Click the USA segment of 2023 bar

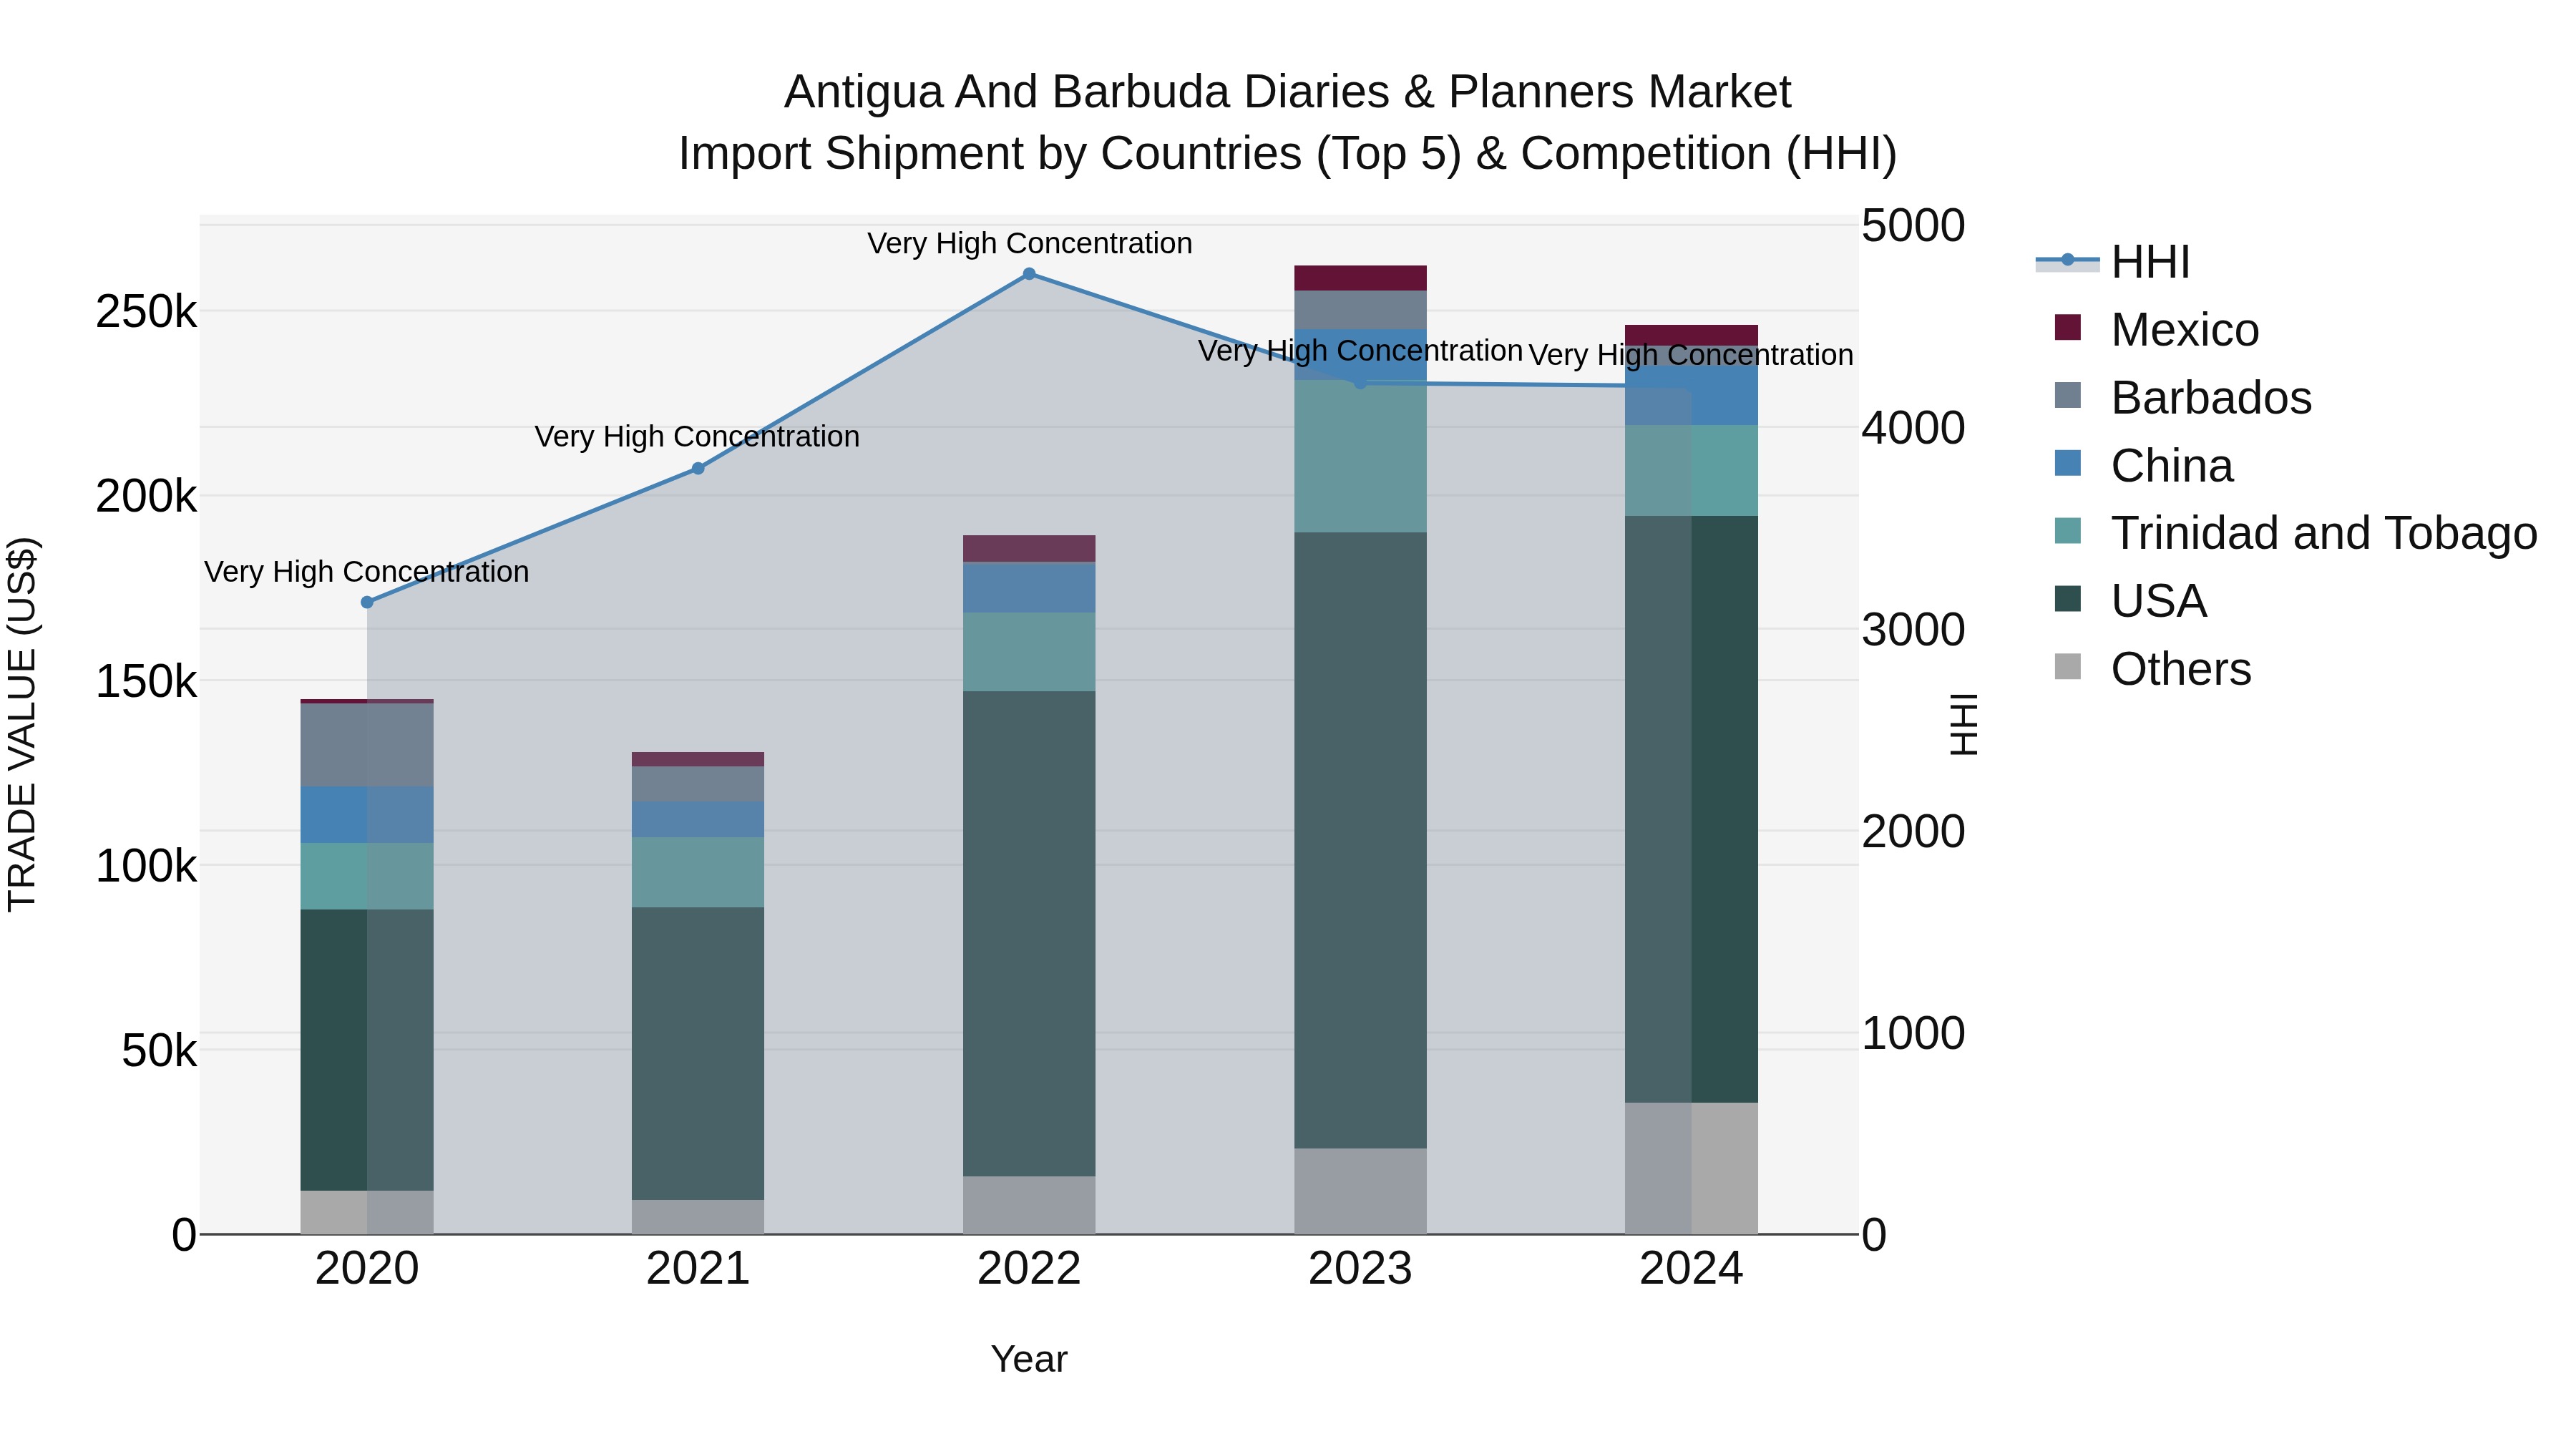click(x=1360, y=840)
